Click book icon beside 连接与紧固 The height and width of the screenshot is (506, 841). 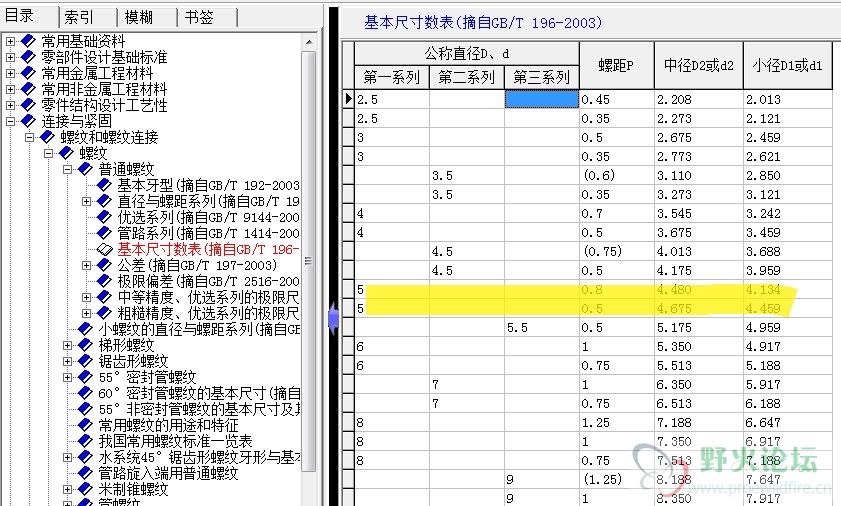click(x=28, y=121)
